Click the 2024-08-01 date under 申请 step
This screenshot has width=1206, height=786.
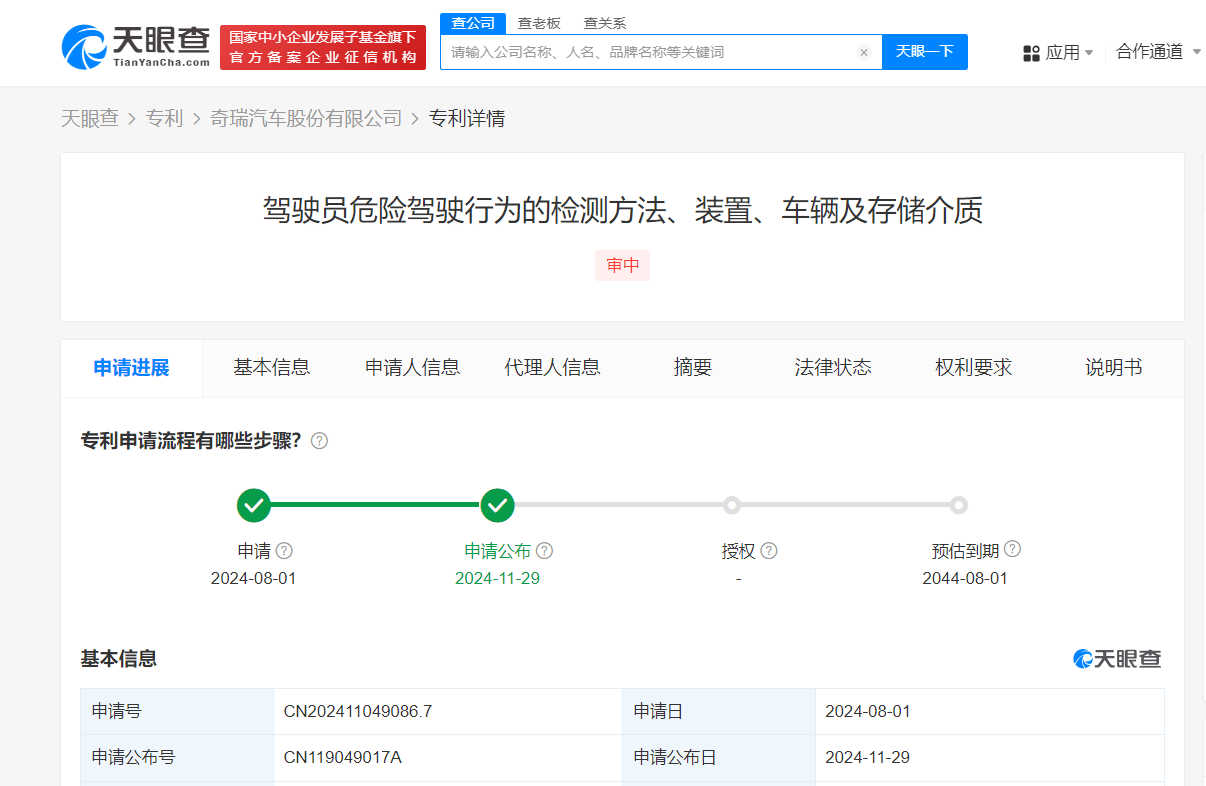click(x=254, y=579)
